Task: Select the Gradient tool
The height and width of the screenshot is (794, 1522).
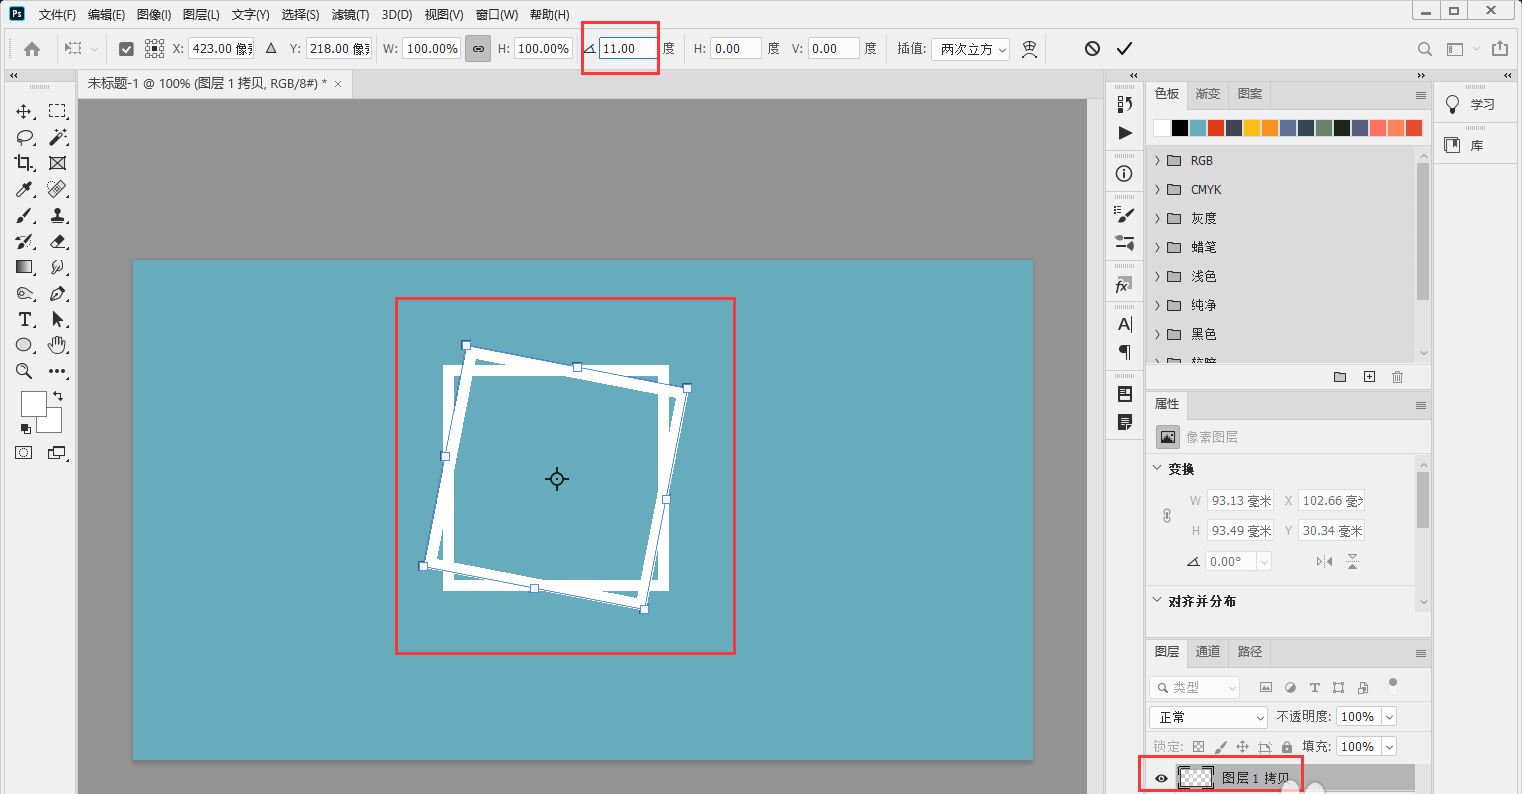Action: [x=24, y=267]
